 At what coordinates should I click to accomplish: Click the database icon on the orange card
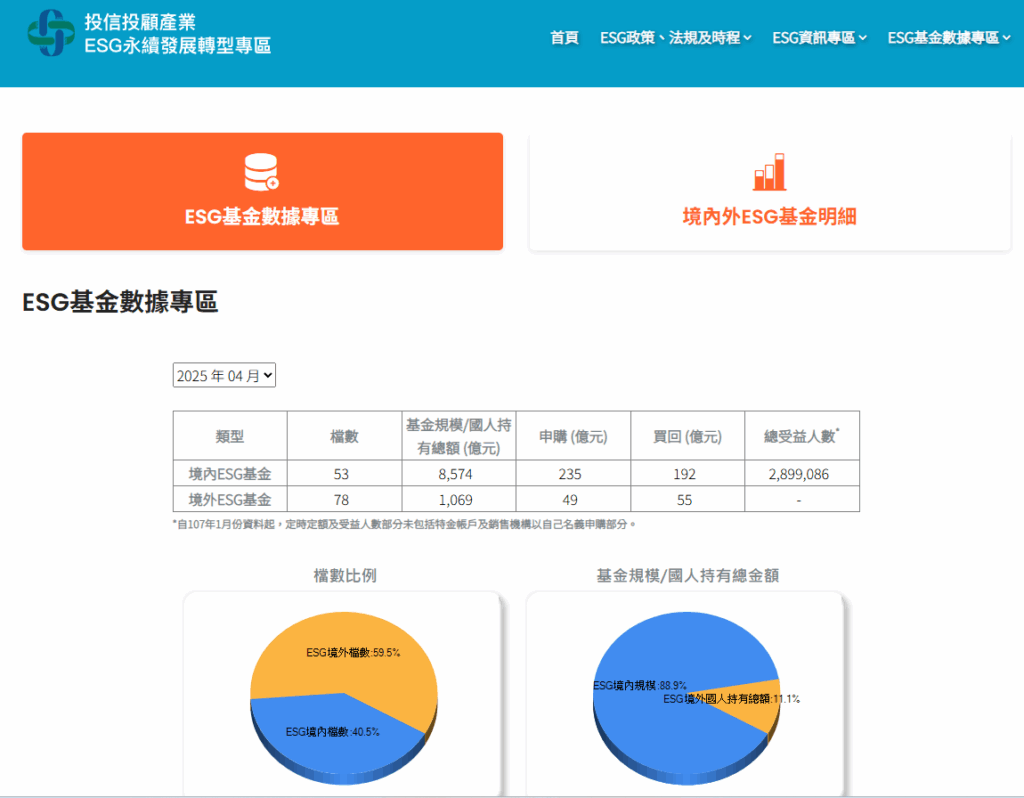coord(261,172)
